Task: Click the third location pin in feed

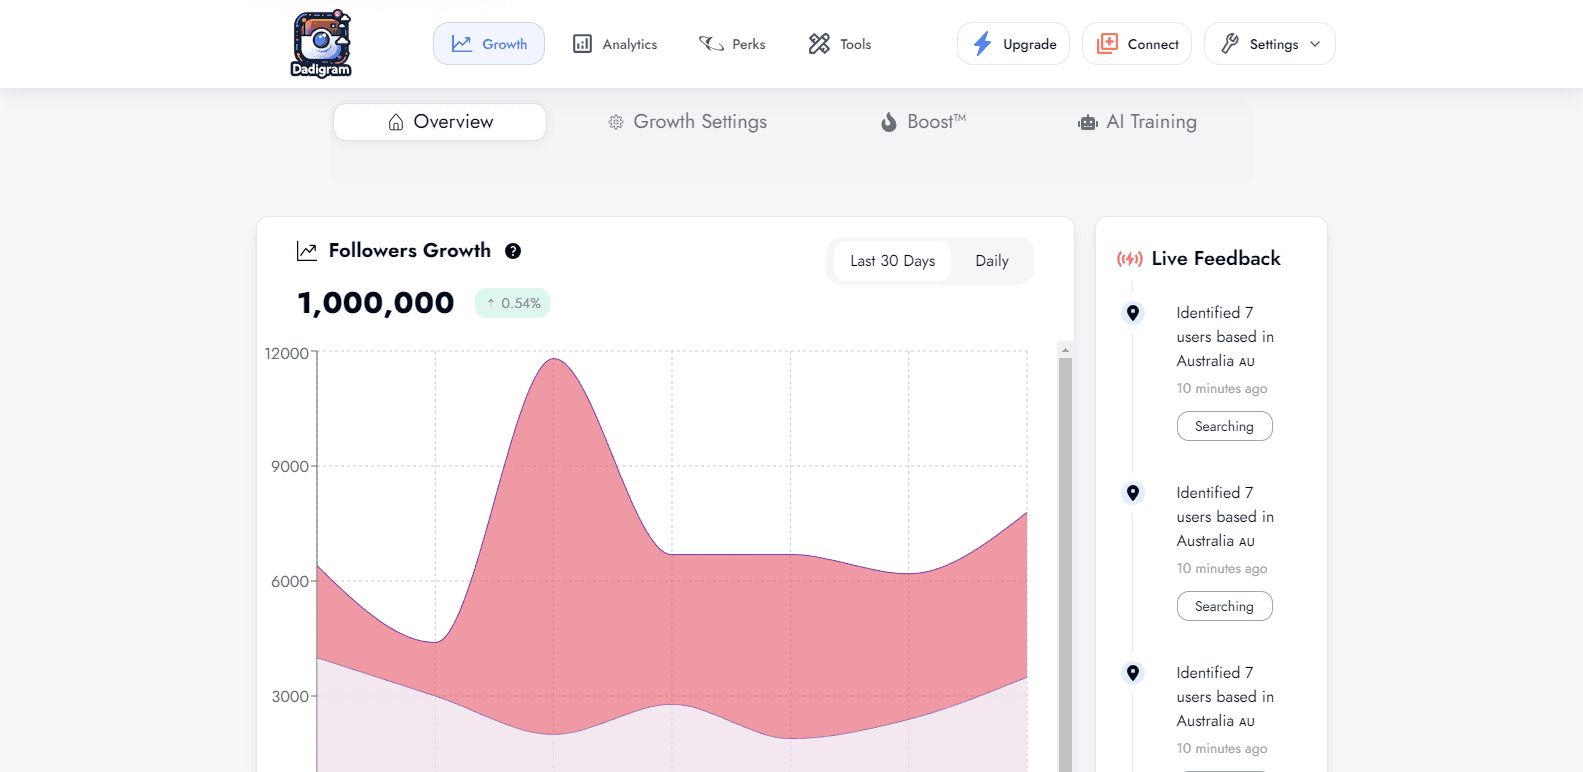Action: point(1133,673)
